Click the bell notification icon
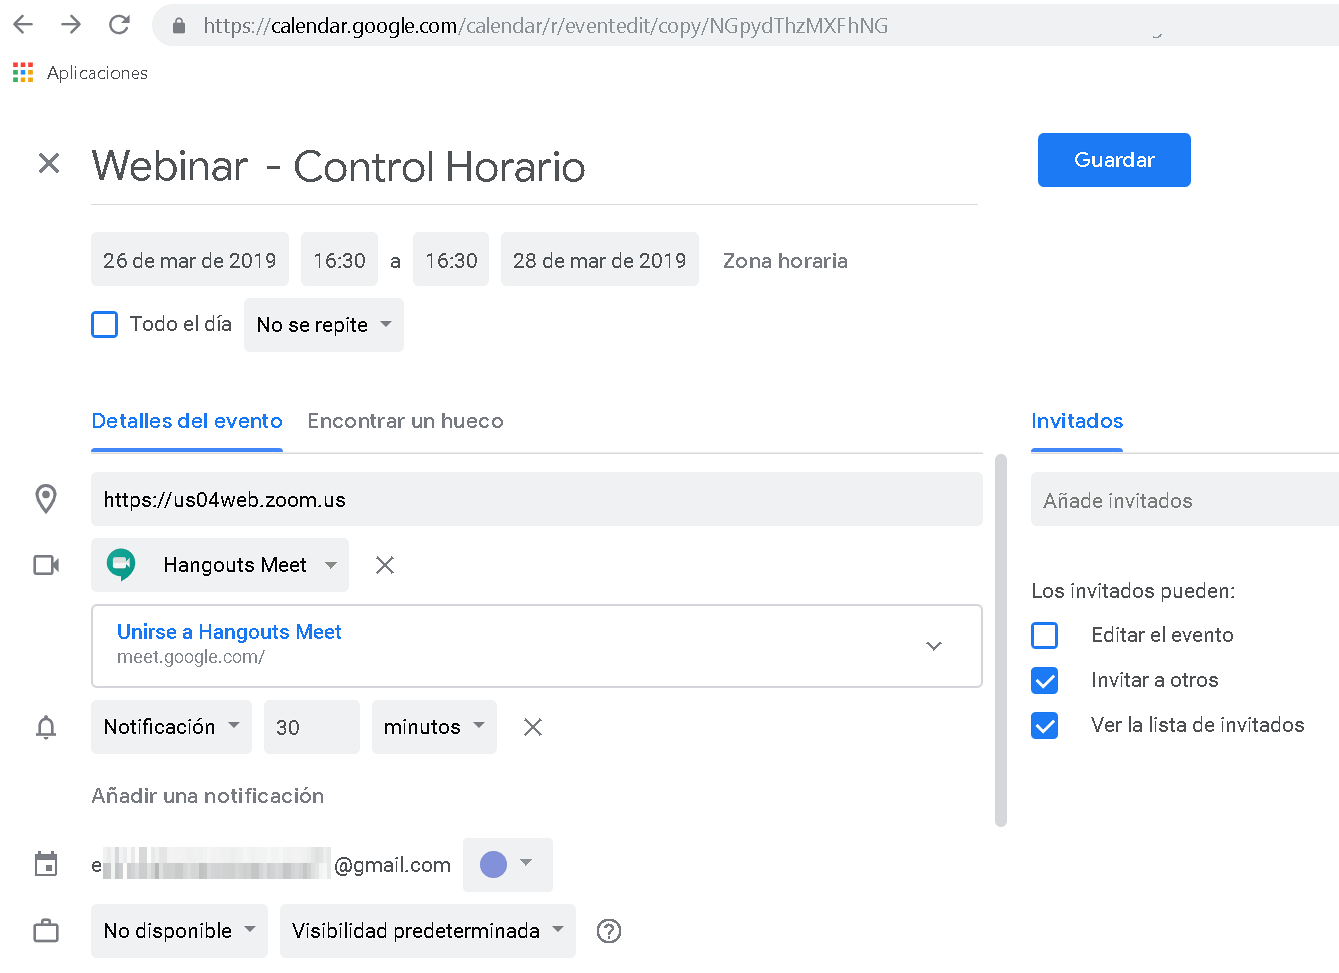This screenshot has height=973, width=1339. (x=46, y=727)
